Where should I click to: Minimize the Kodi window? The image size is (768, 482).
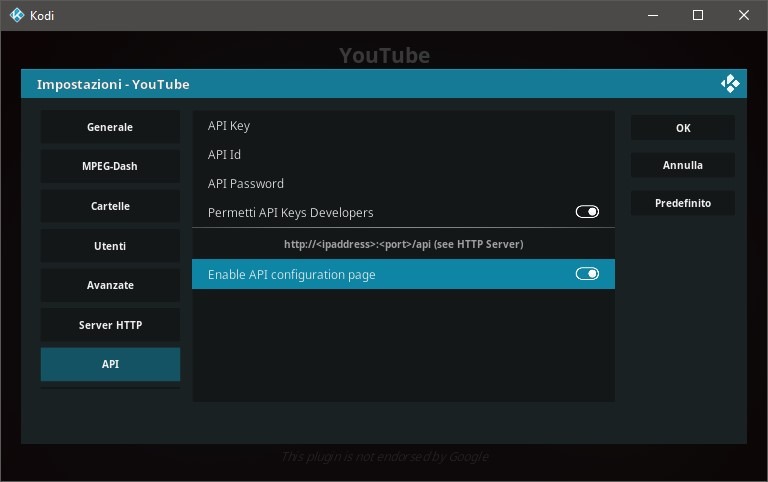(652, 15)
